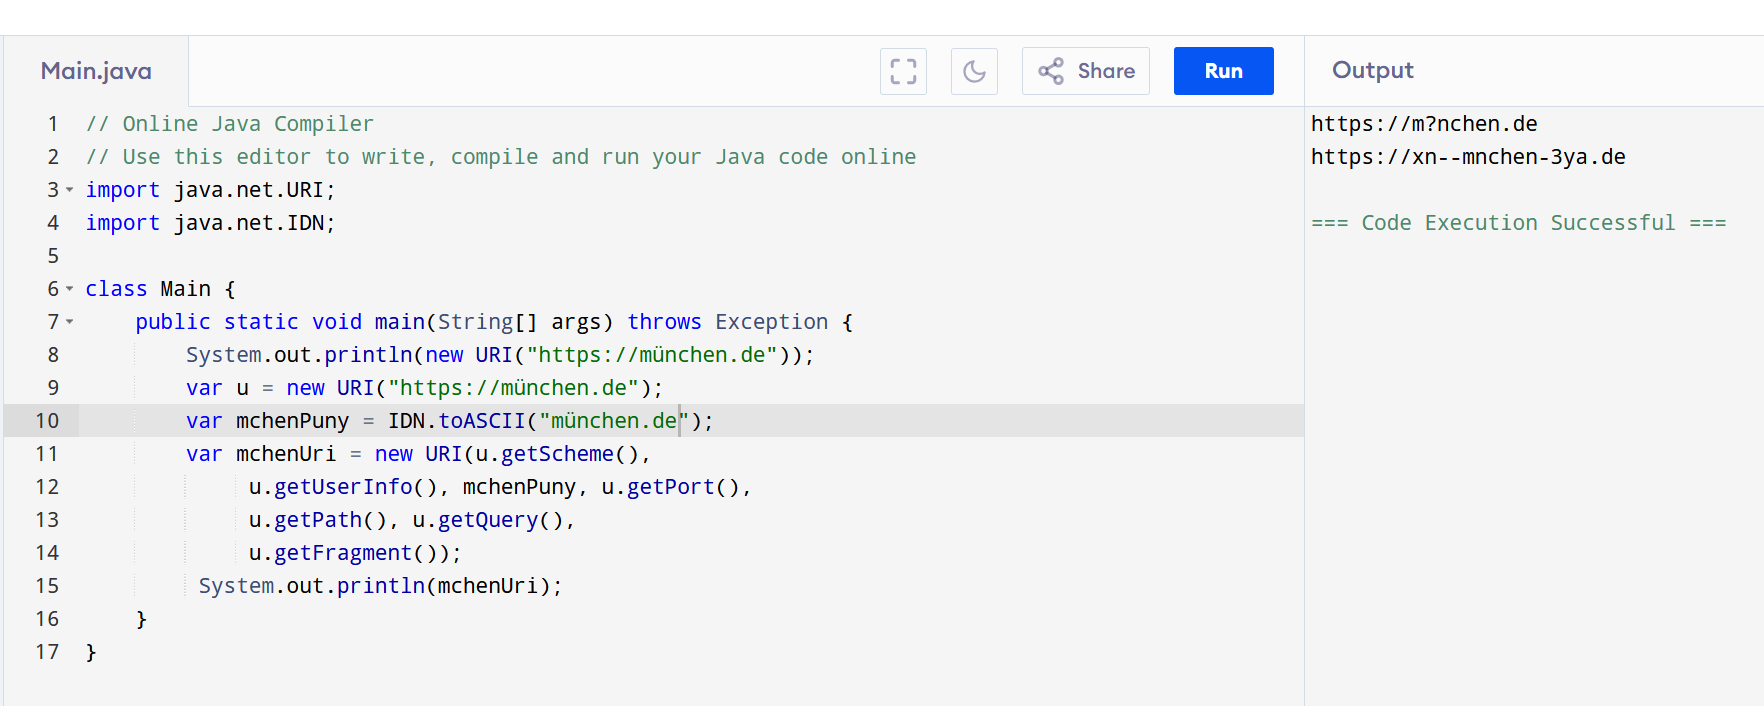This screenshot has height=706, width=1764.
Task: Click the Output panel header
Action: (1372, 70)
